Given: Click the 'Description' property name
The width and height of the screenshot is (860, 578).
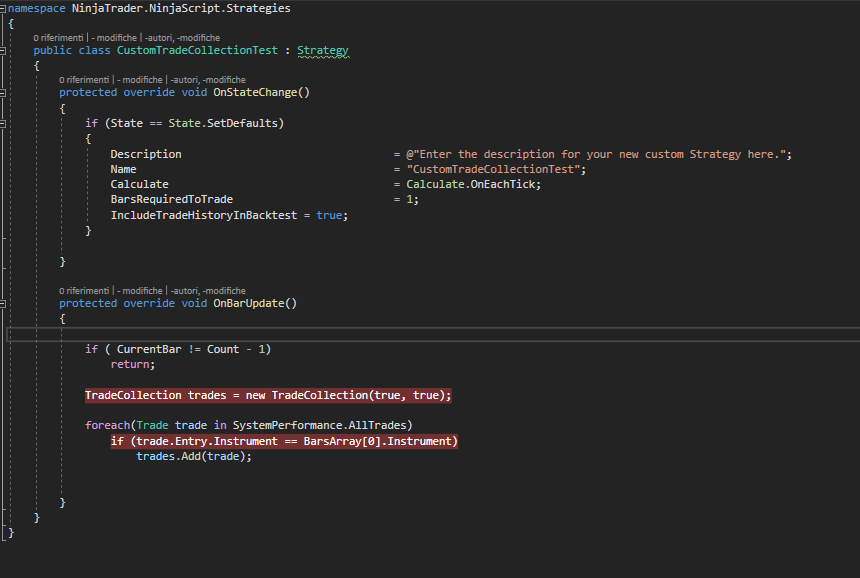Looking at the screenshot, I should (146, 154).
